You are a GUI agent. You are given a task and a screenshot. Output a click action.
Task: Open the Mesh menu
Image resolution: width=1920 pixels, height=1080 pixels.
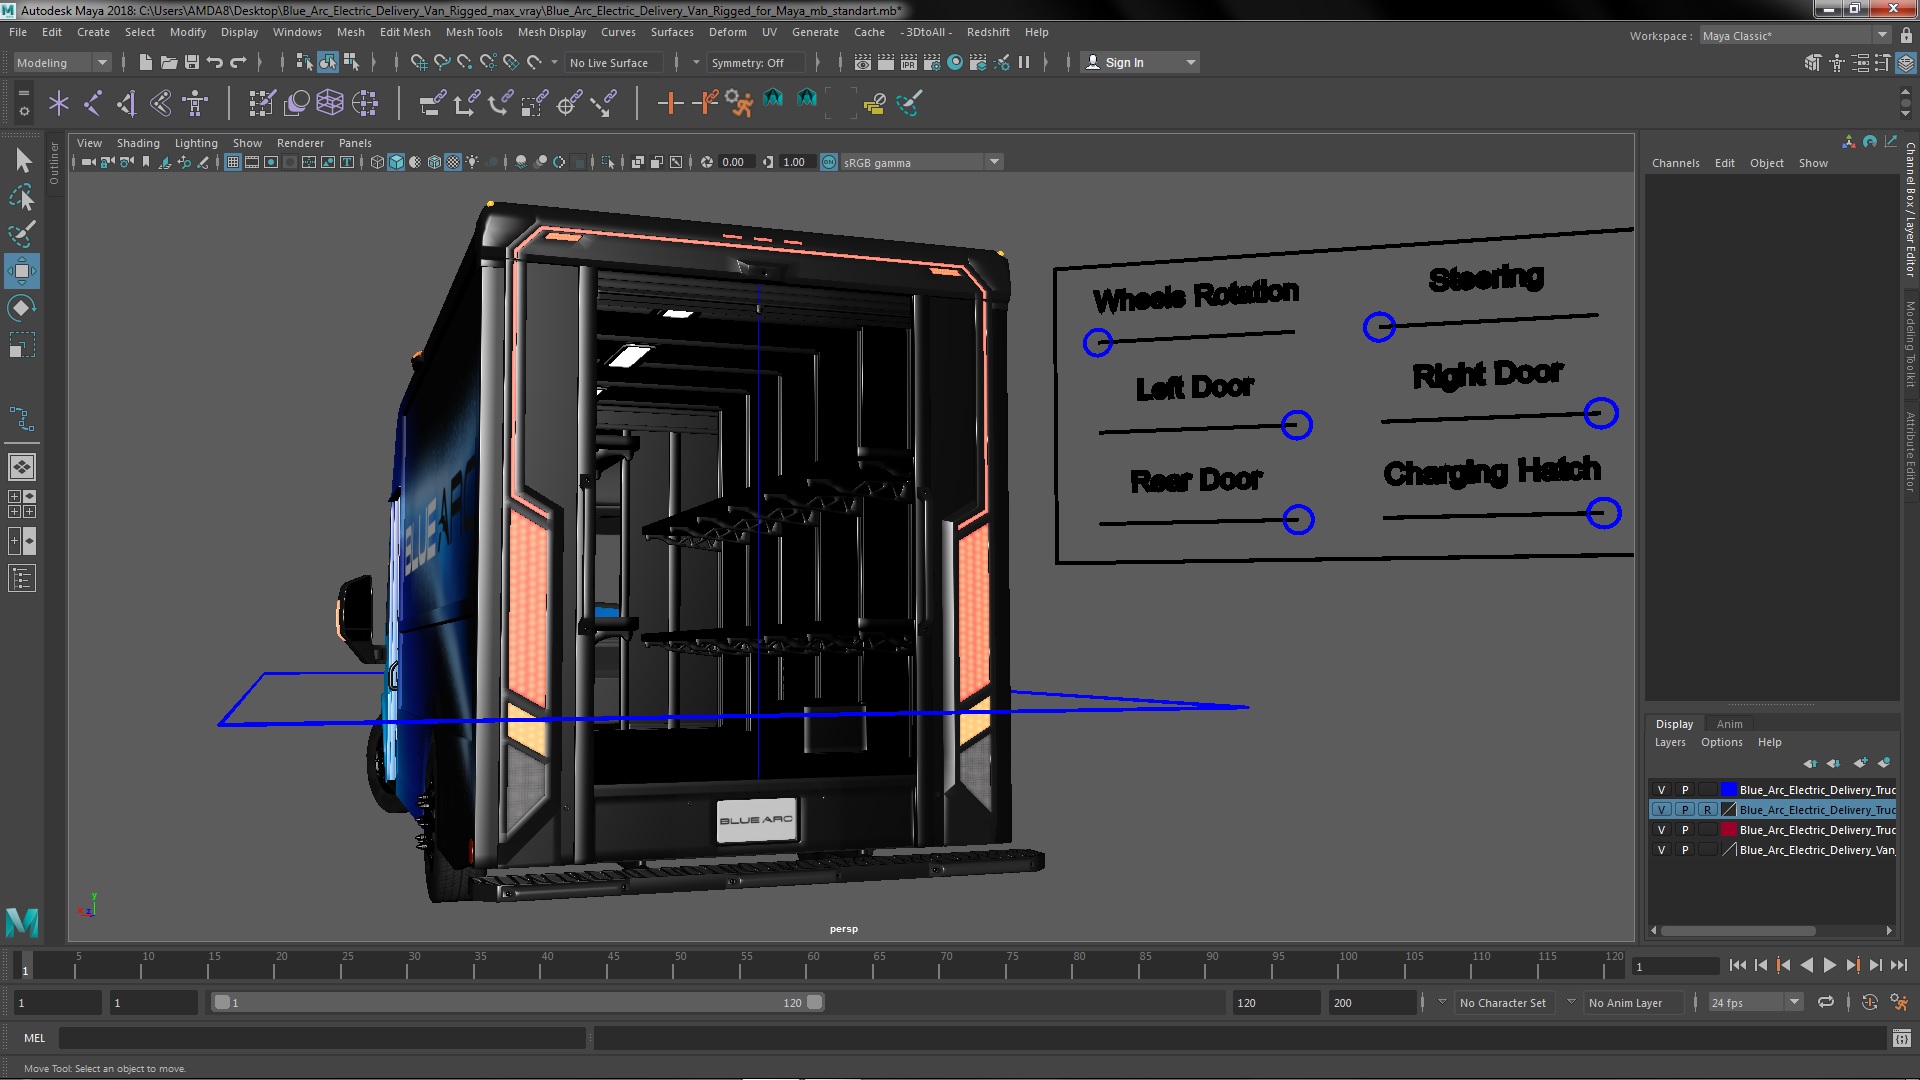[x=349, y=30]
